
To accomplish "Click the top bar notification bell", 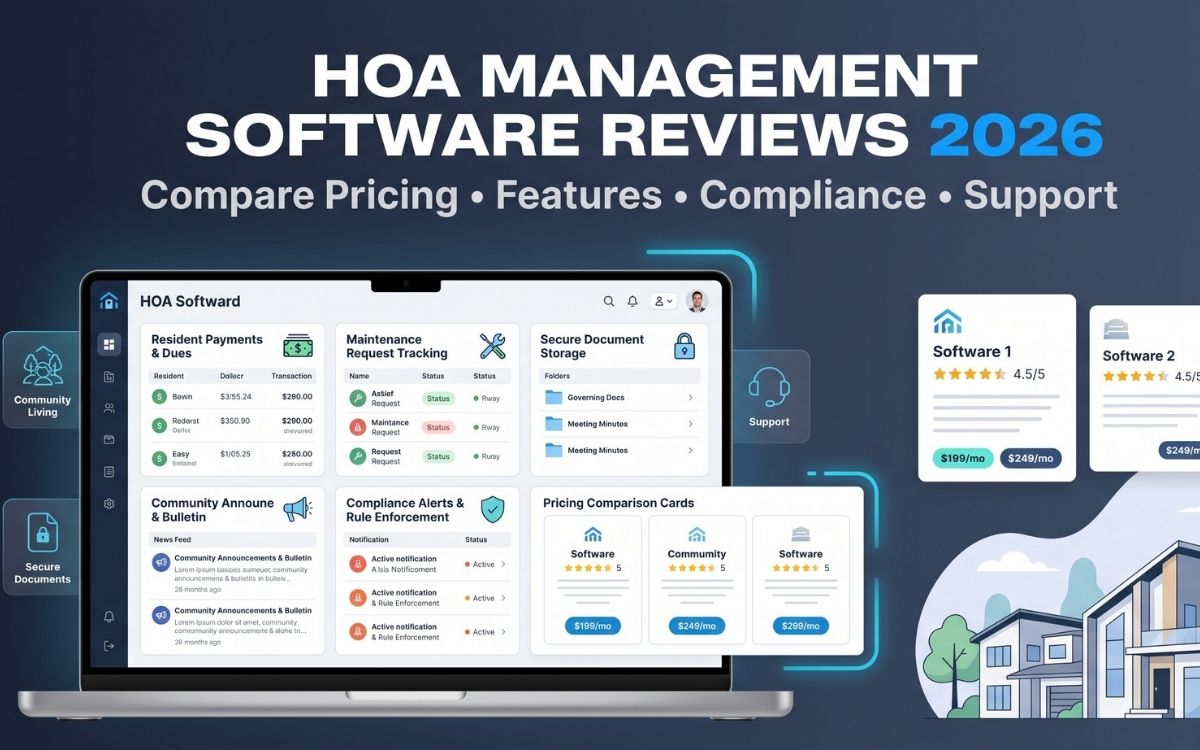I will (633, 301).
